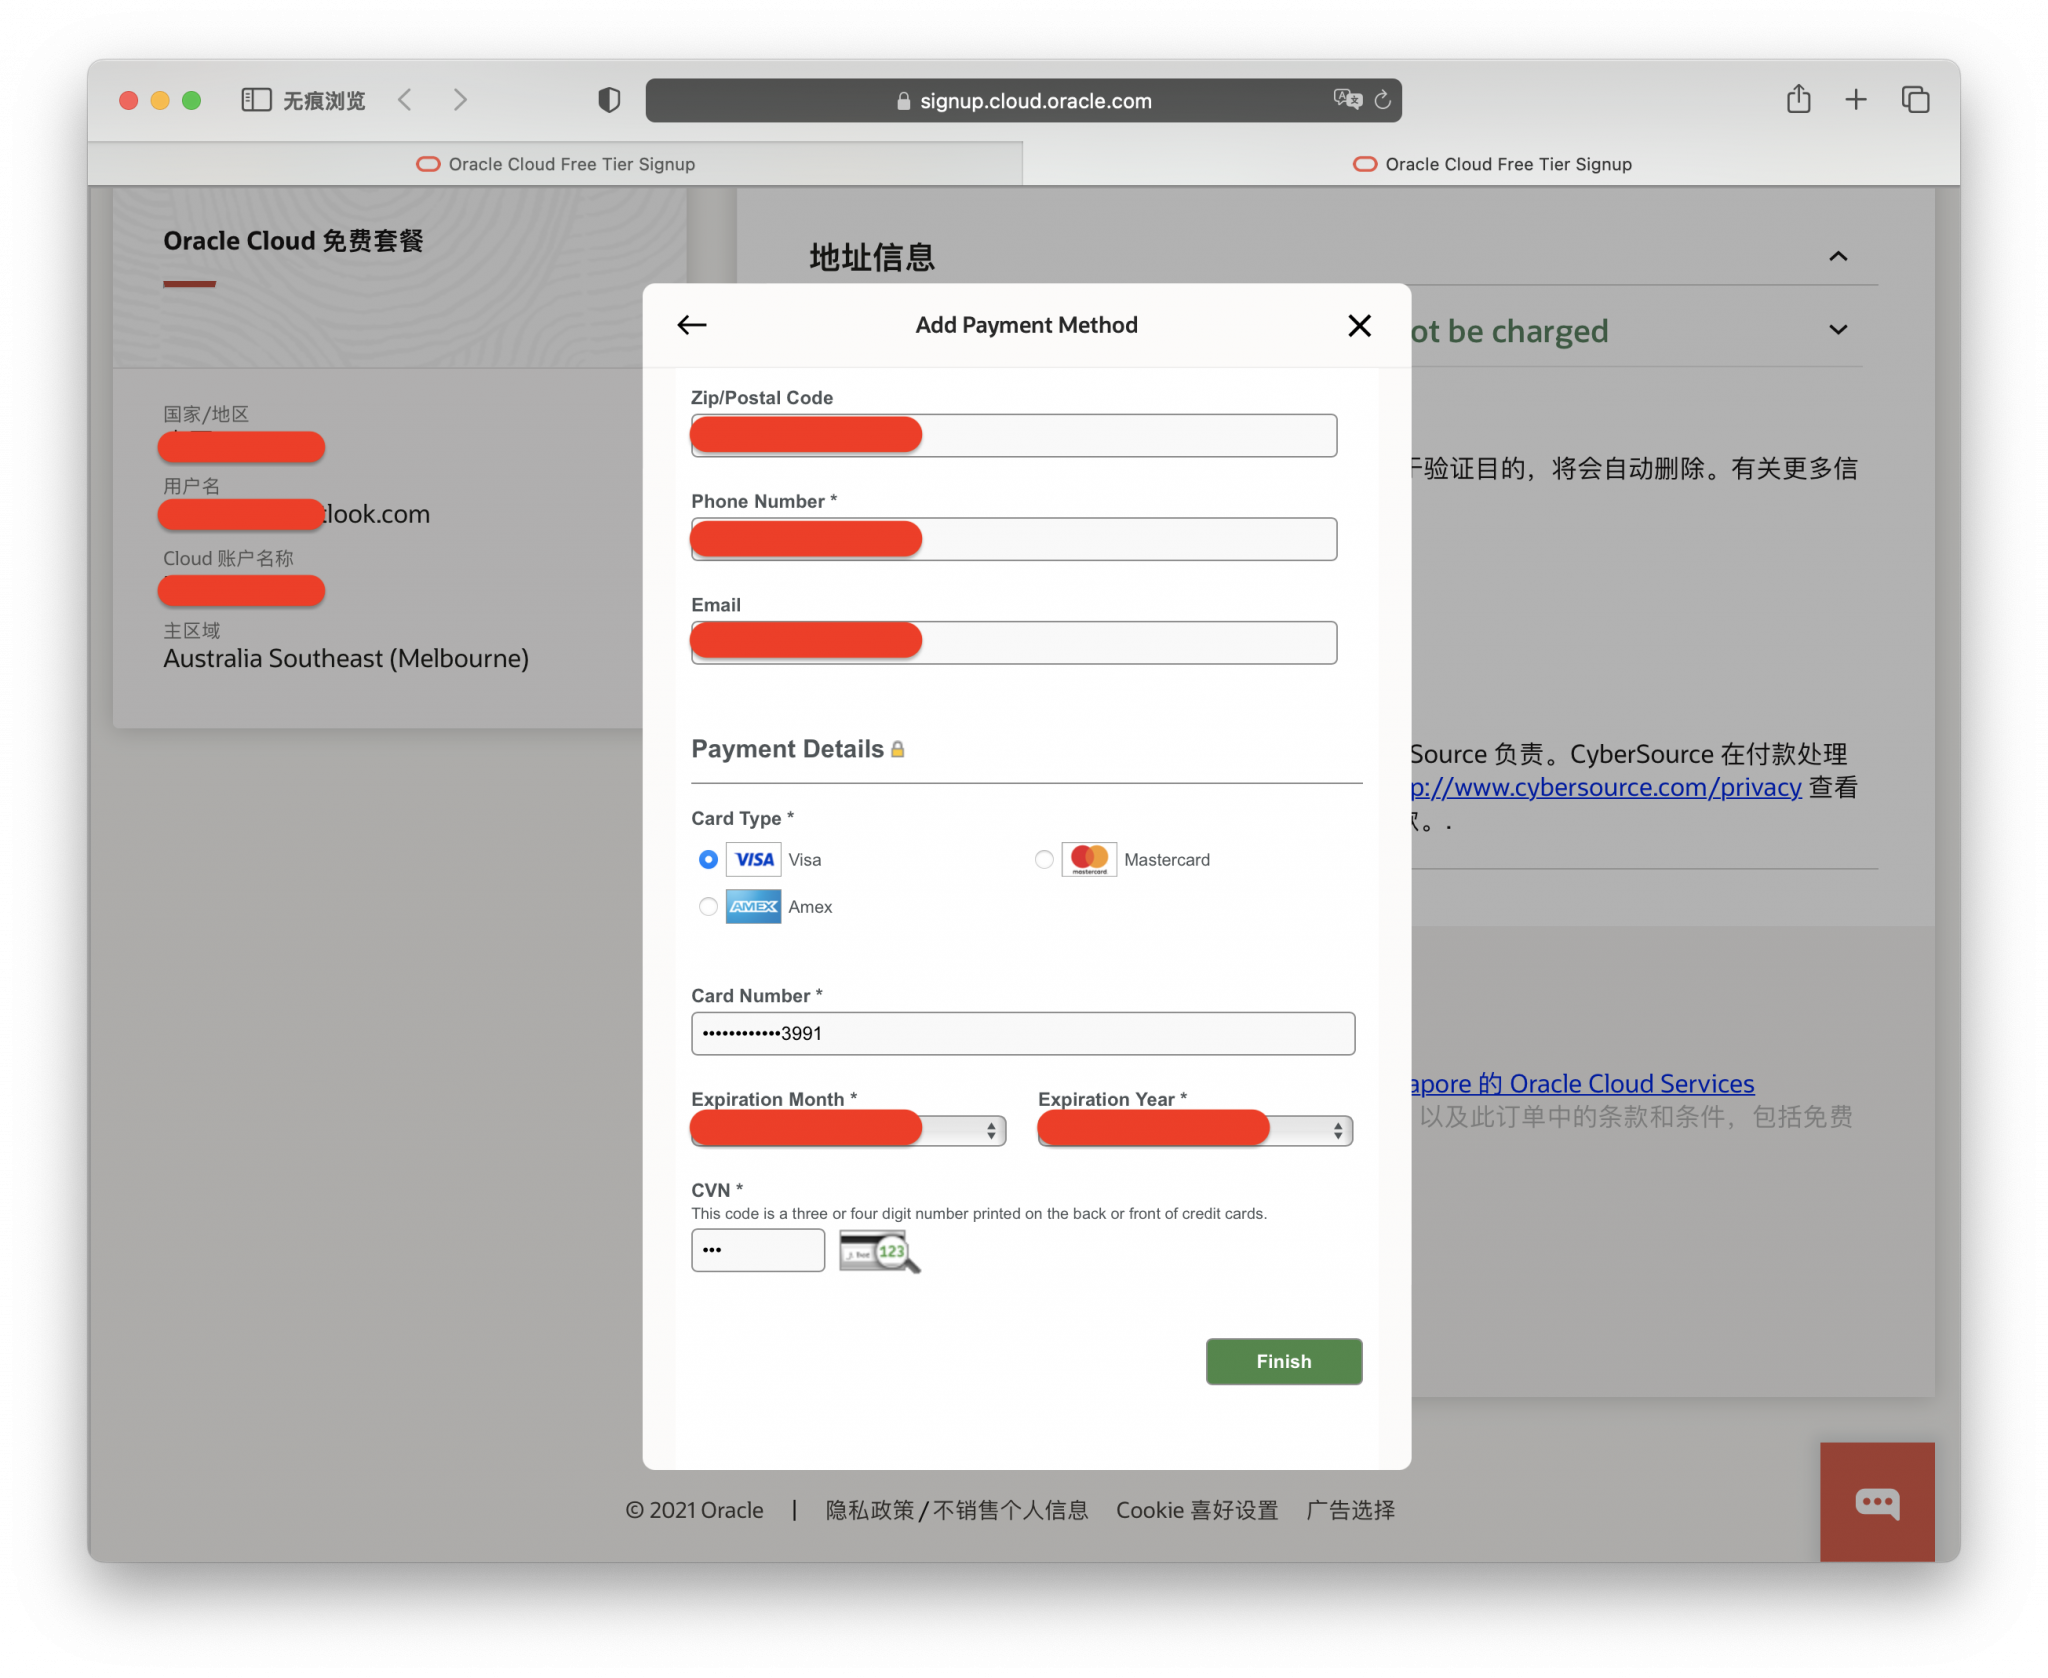The width and height of the screenshot is (2048, 1678).
Task: Click 'Australia Southeast (Melbourne)' region text
Action: [346, 658]
